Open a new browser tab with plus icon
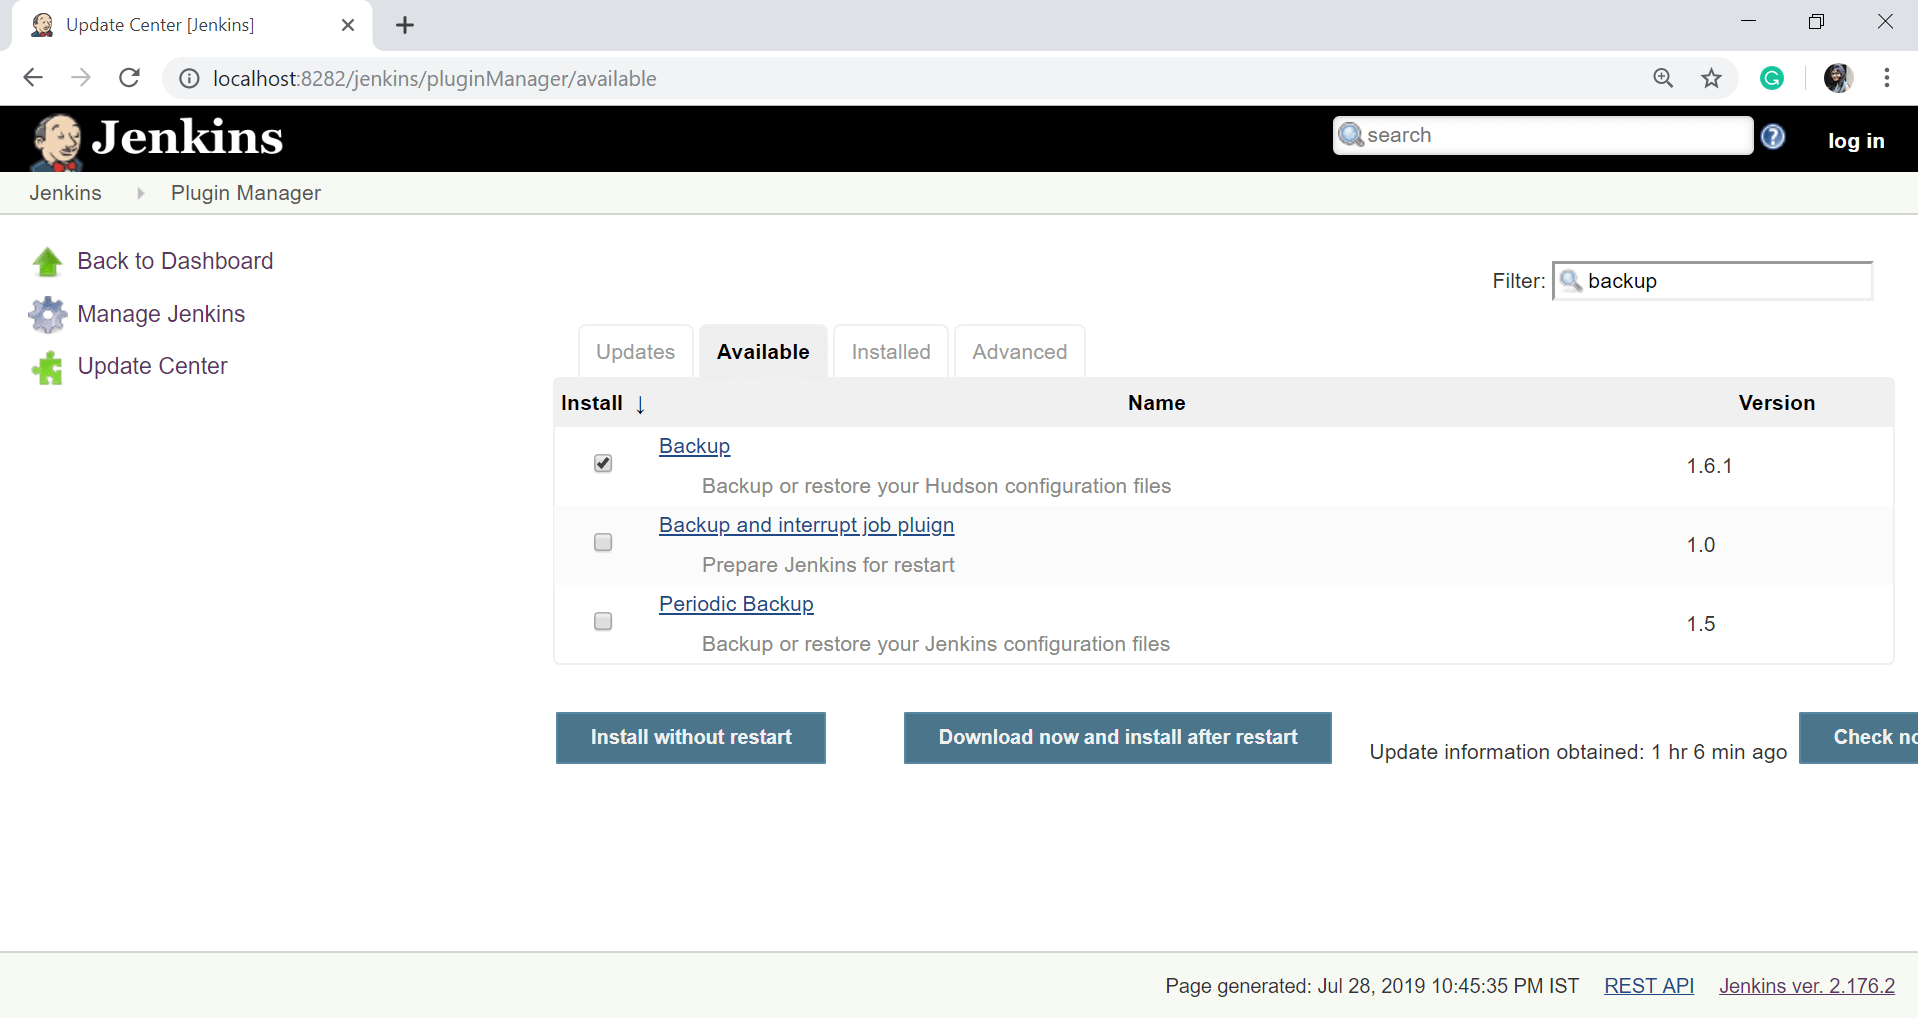1918x1018 pixels. coord(405,26)
